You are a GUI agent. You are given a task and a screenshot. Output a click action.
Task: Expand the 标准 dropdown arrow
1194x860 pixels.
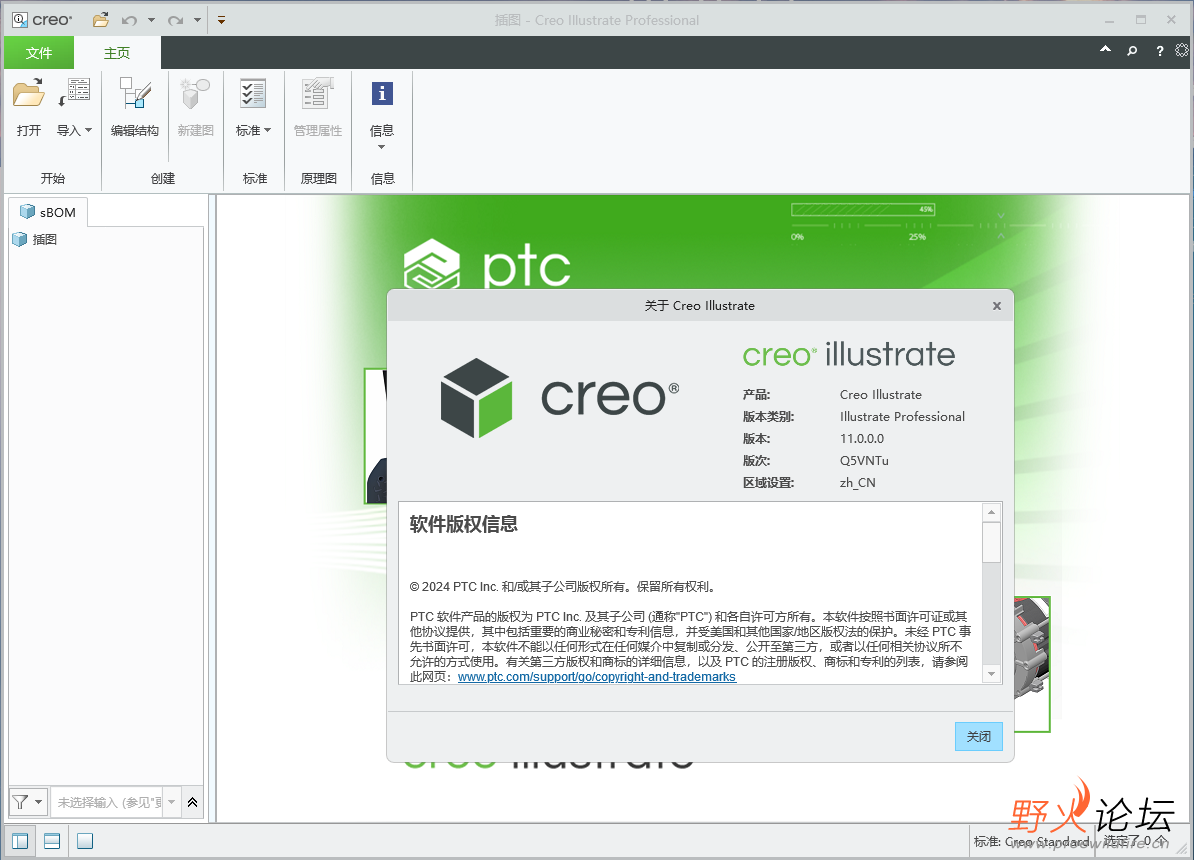pos(267,130)
